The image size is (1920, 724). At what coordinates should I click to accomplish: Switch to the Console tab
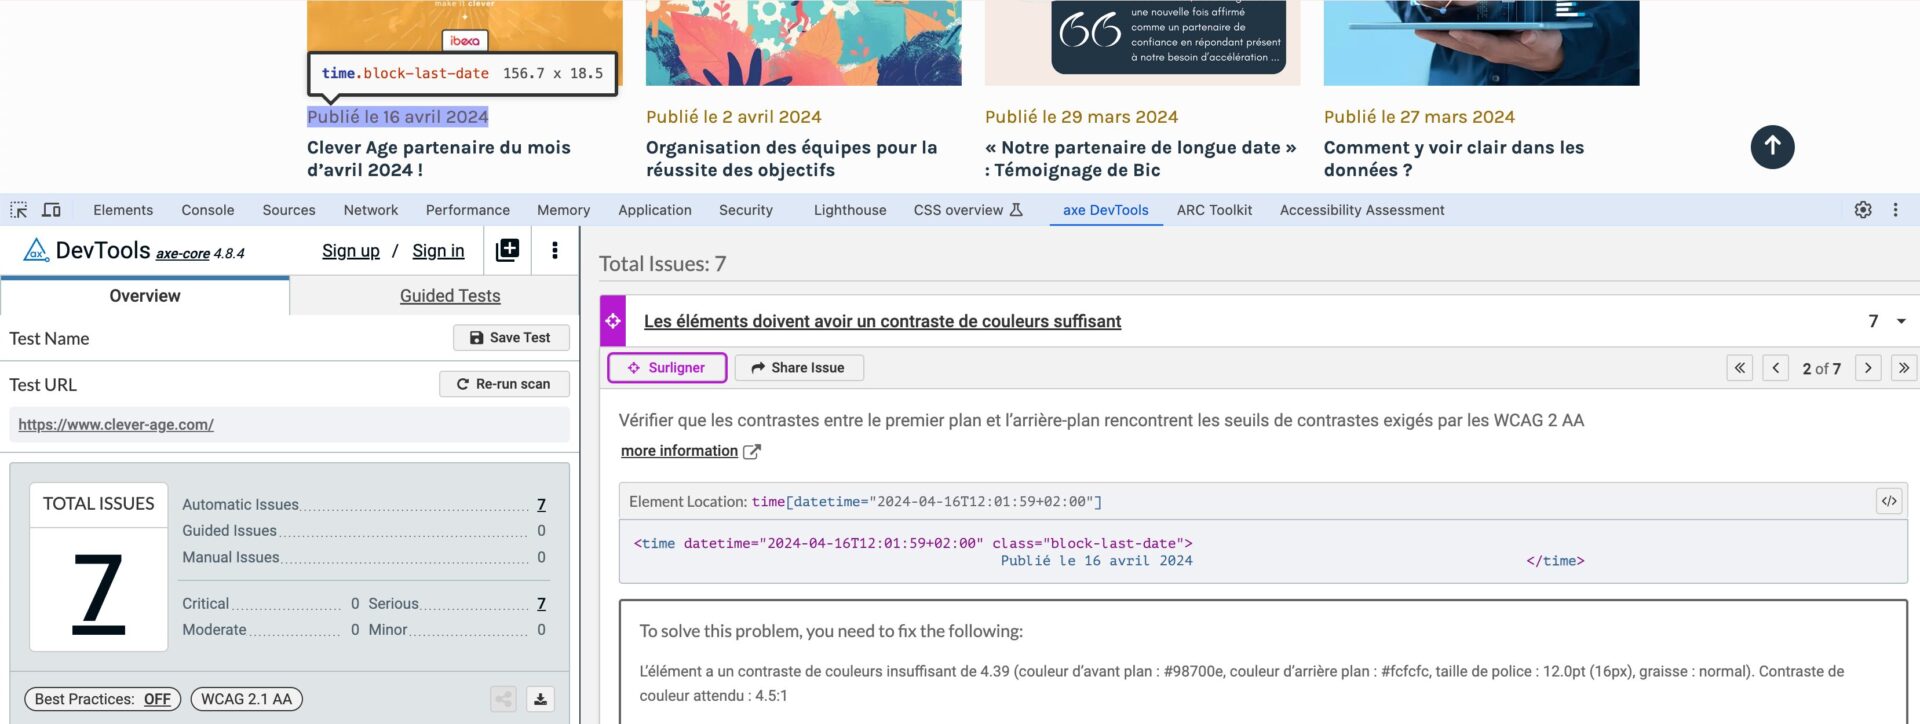point(208,210)
